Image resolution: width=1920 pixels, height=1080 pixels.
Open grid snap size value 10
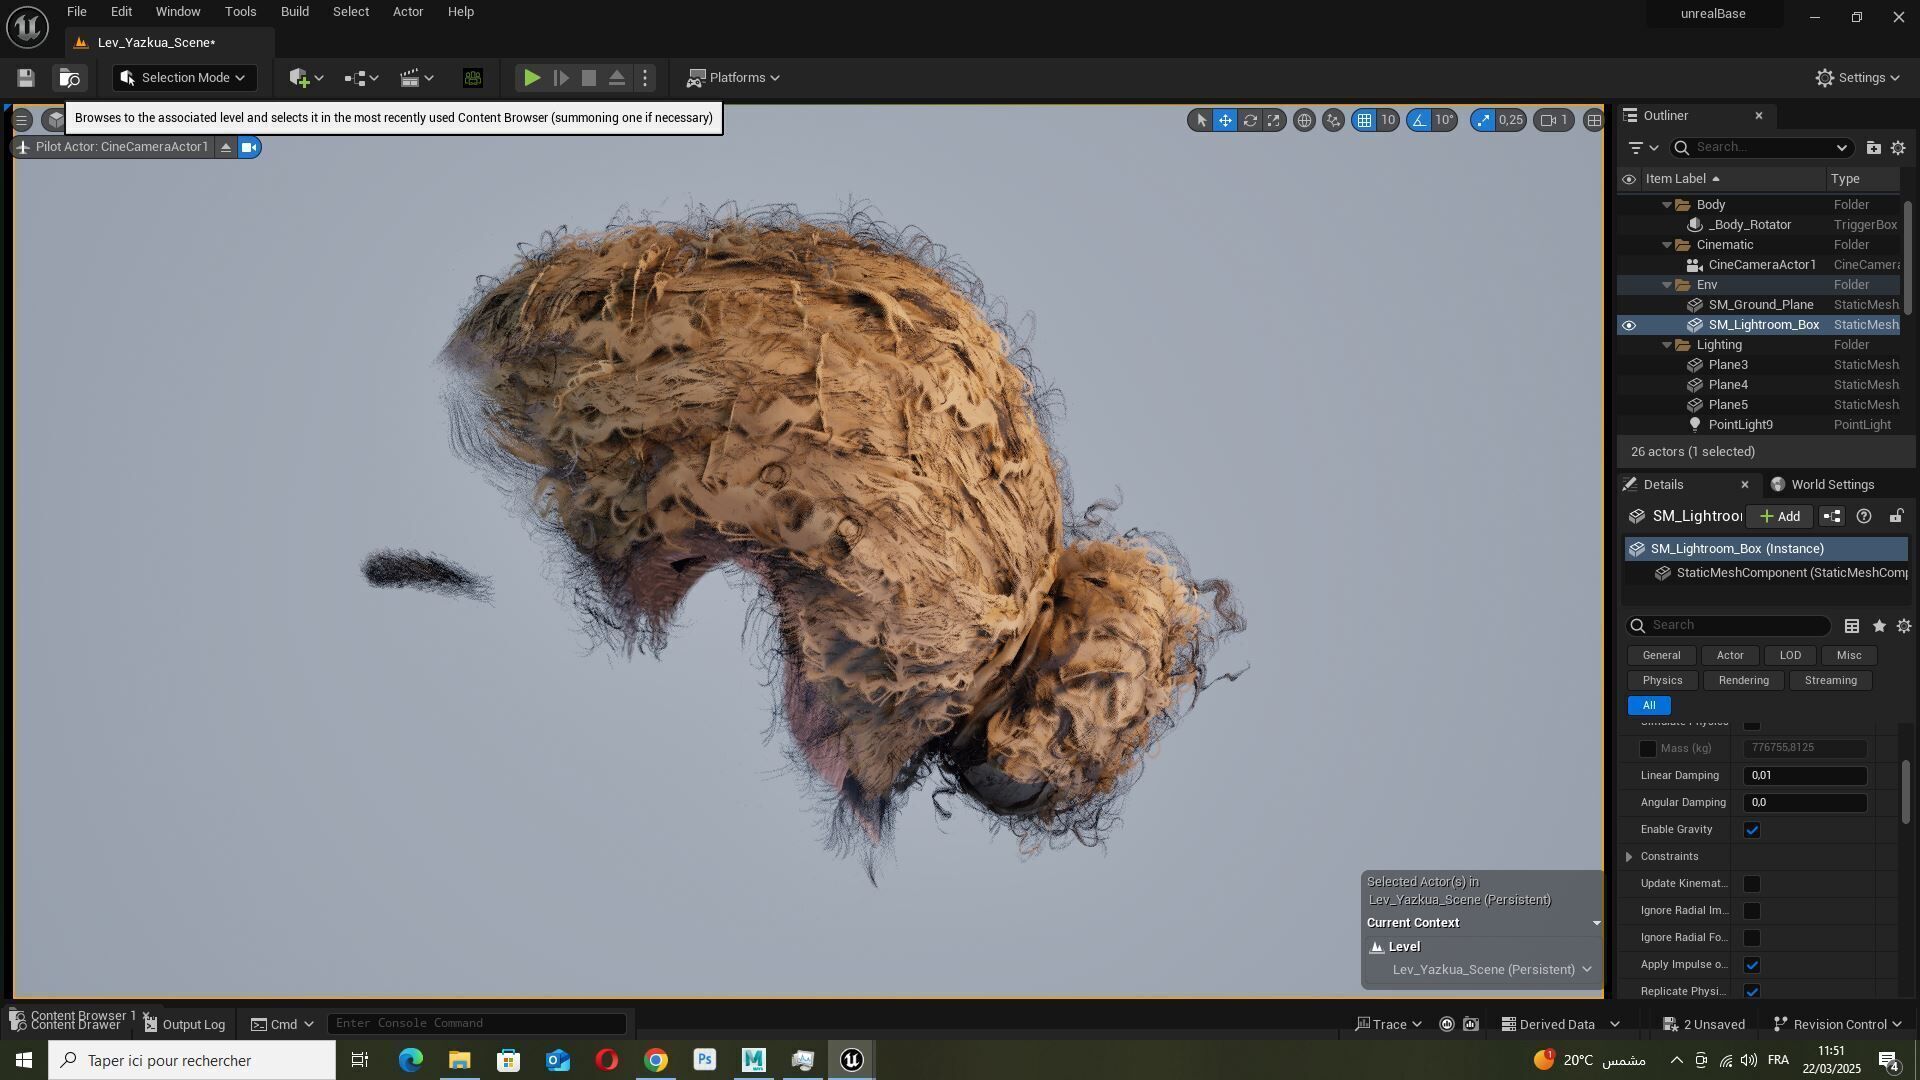pos(1388,120)
